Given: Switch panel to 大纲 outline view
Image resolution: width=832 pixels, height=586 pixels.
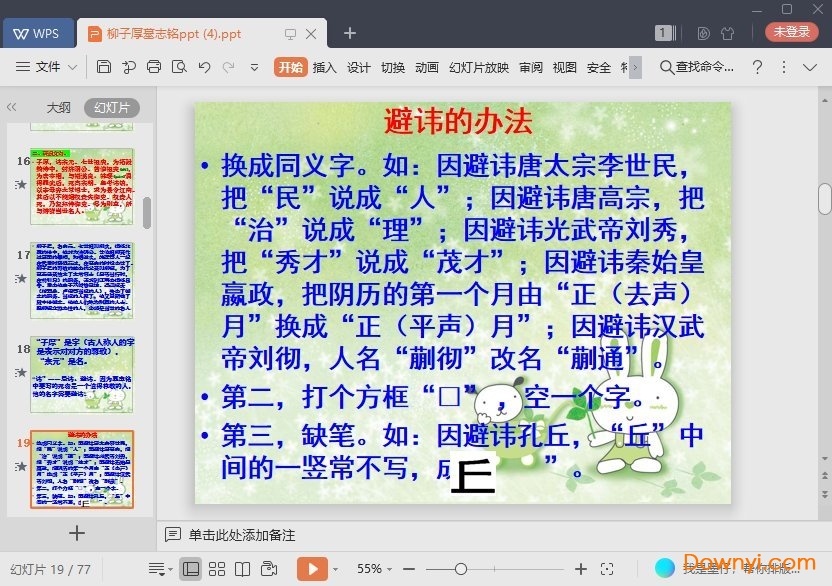Looking at the screenshot, I should coord(58,108).
